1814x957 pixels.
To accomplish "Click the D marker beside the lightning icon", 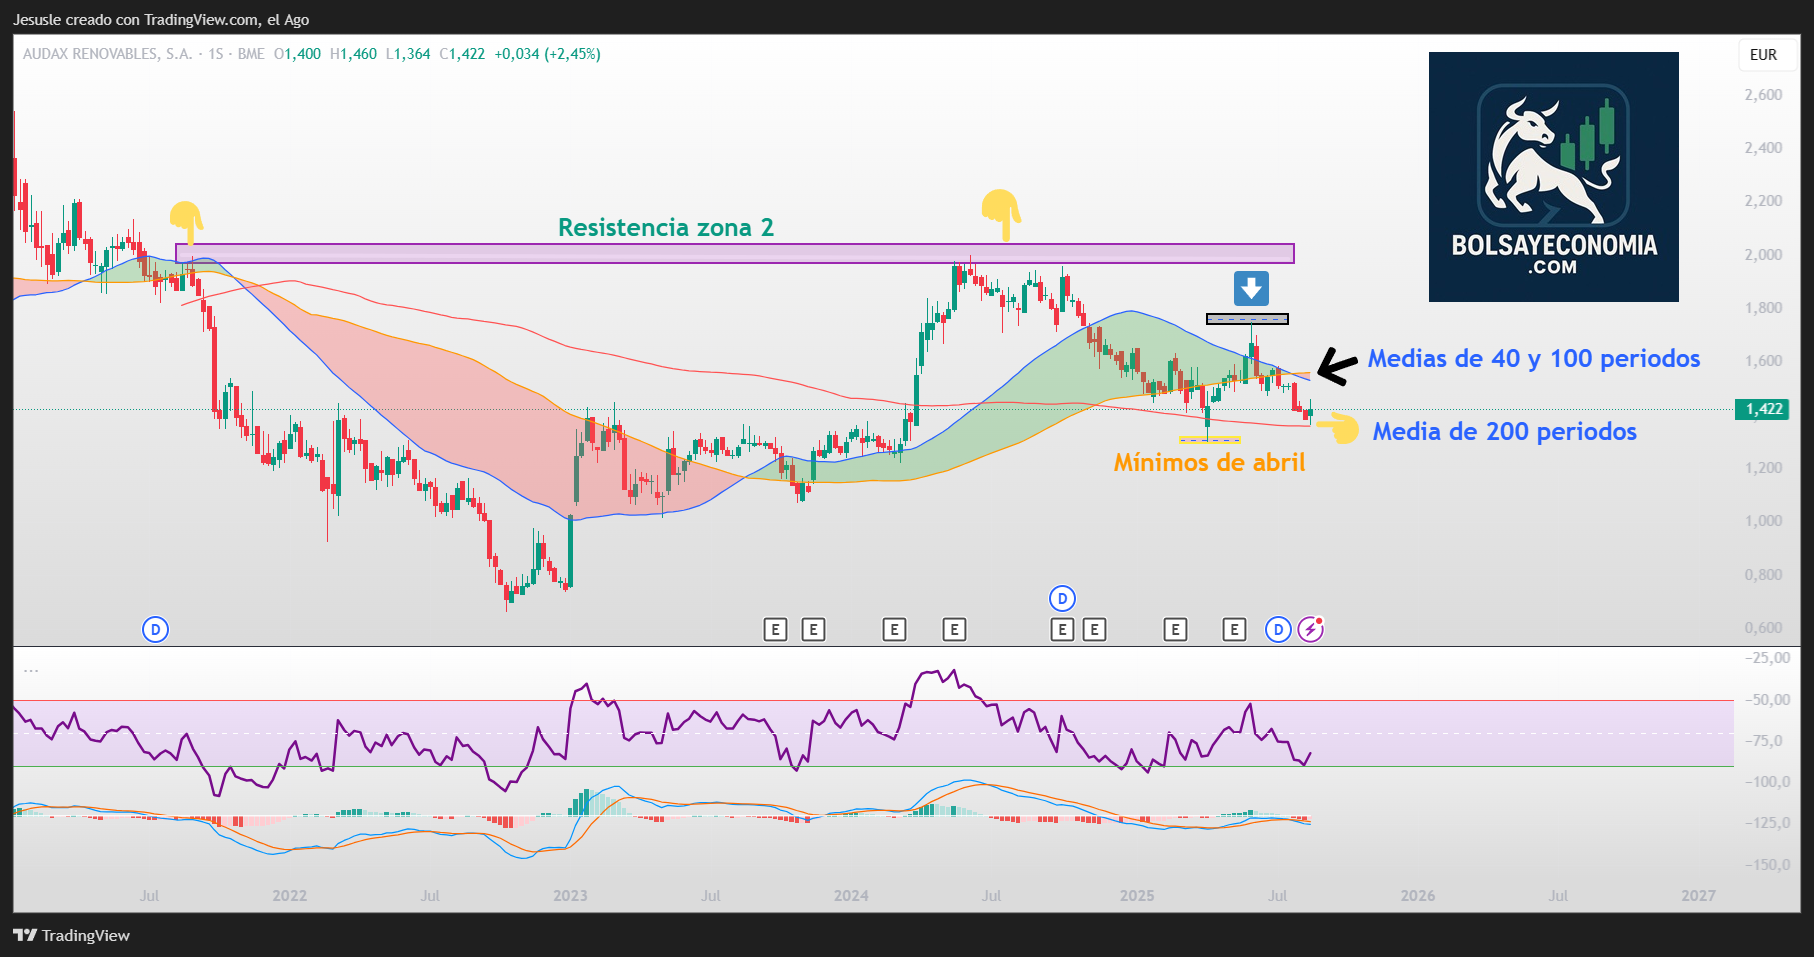I will (1278, 629).
